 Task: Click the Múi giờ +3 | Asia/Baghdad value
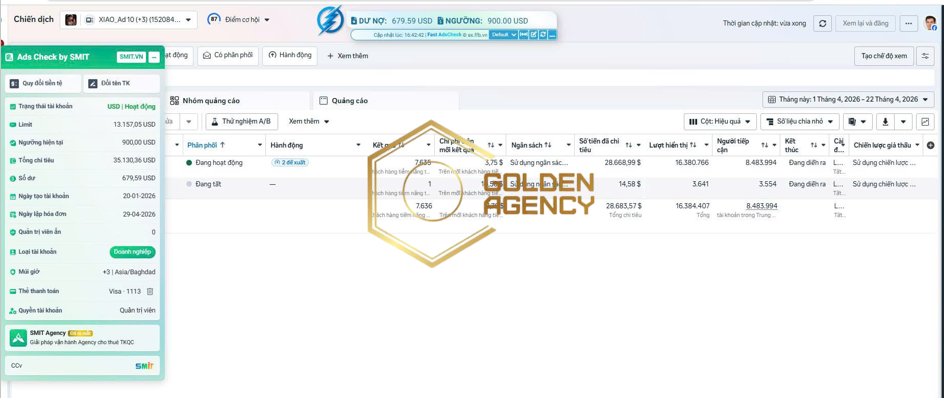click(129, 272)
